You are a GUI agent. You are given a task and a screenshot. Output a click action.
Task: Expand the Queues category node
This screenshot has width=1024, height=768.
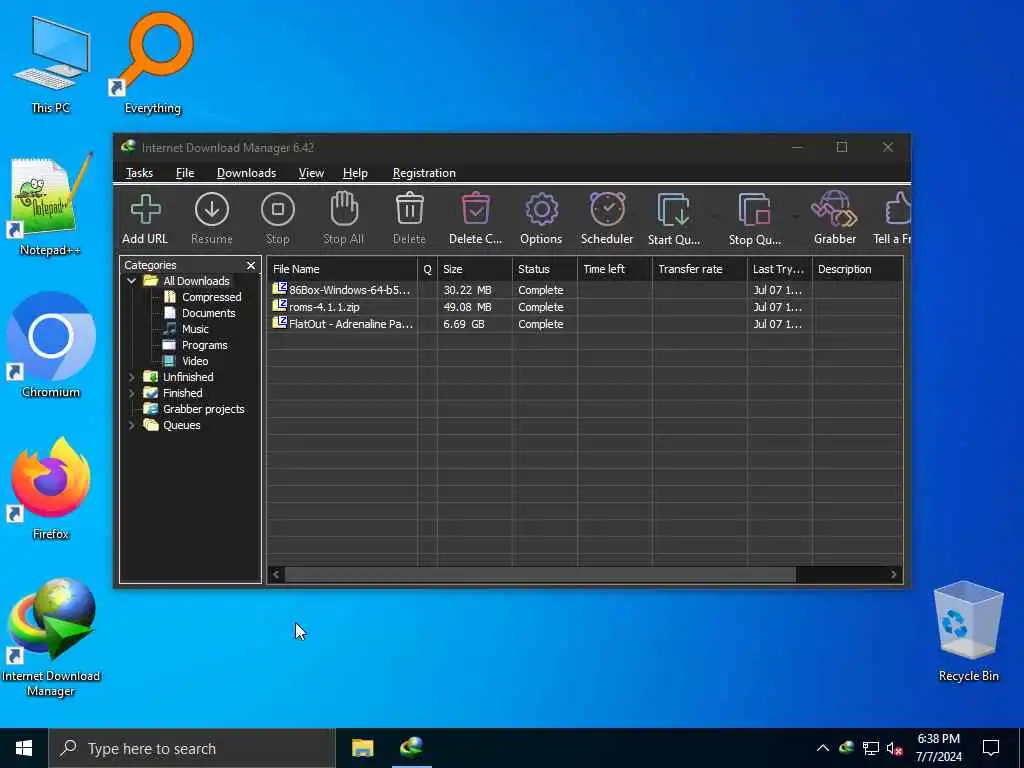[131, 425]
